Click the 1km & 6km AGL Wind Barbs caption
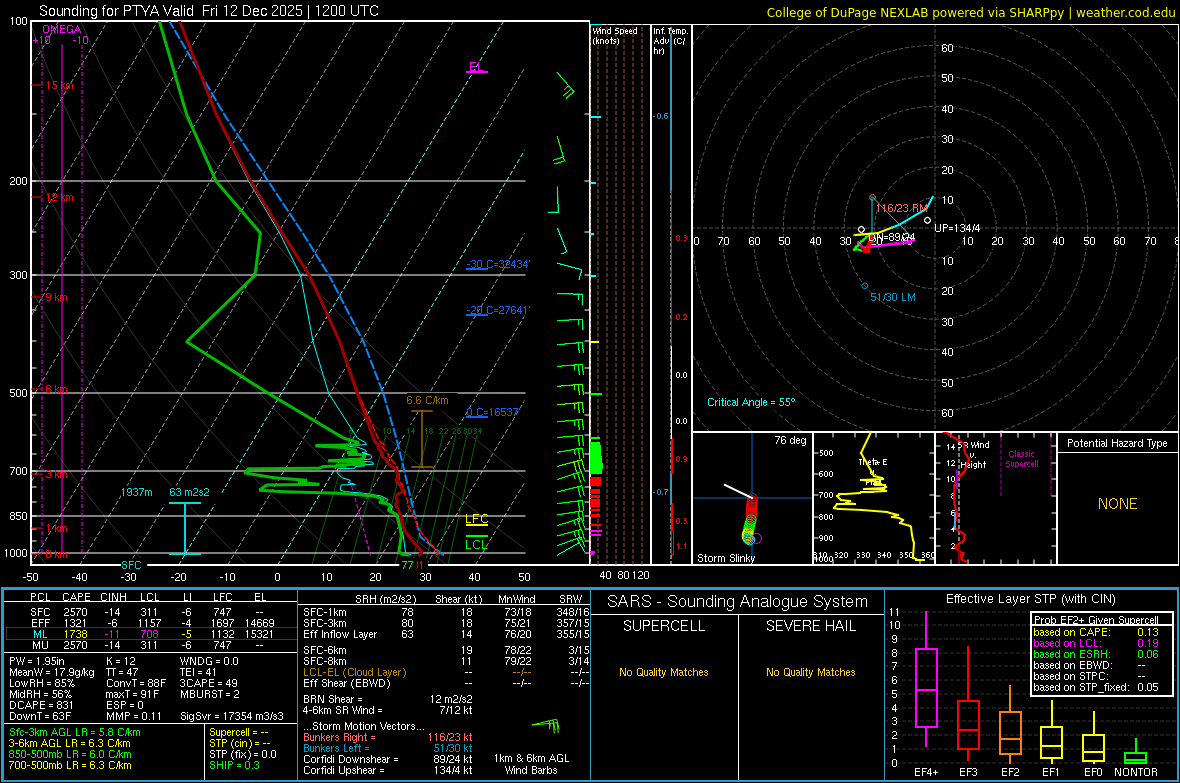1180x783 pixels. [x=531, y=764]
